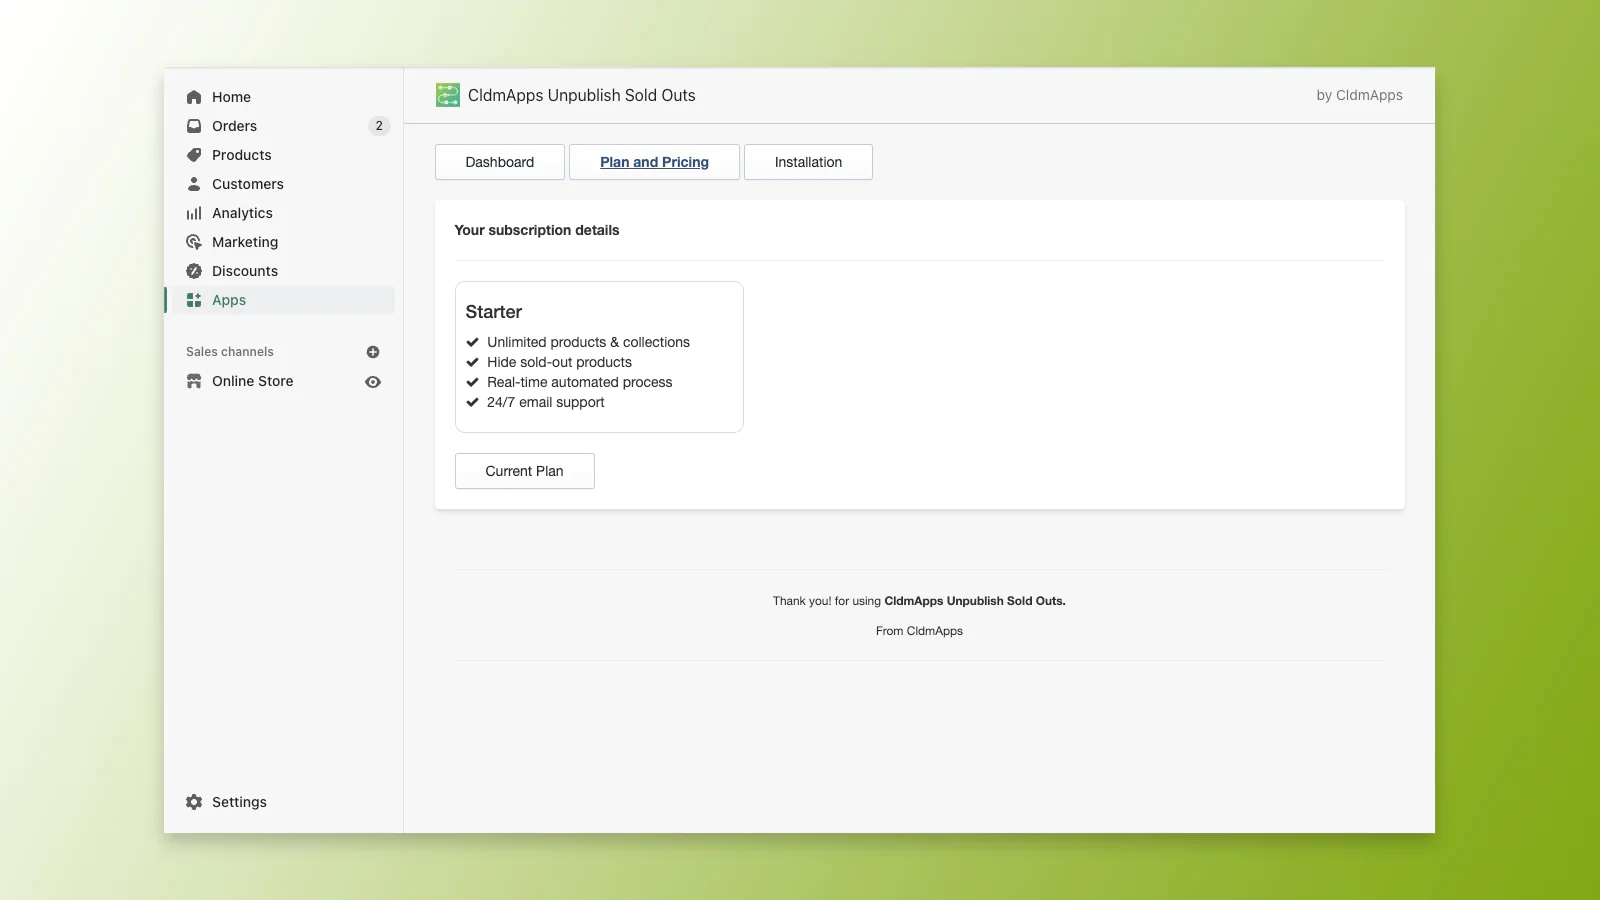Open Products section
Viewport: 1600px width, 900px height.
(242, 155)
